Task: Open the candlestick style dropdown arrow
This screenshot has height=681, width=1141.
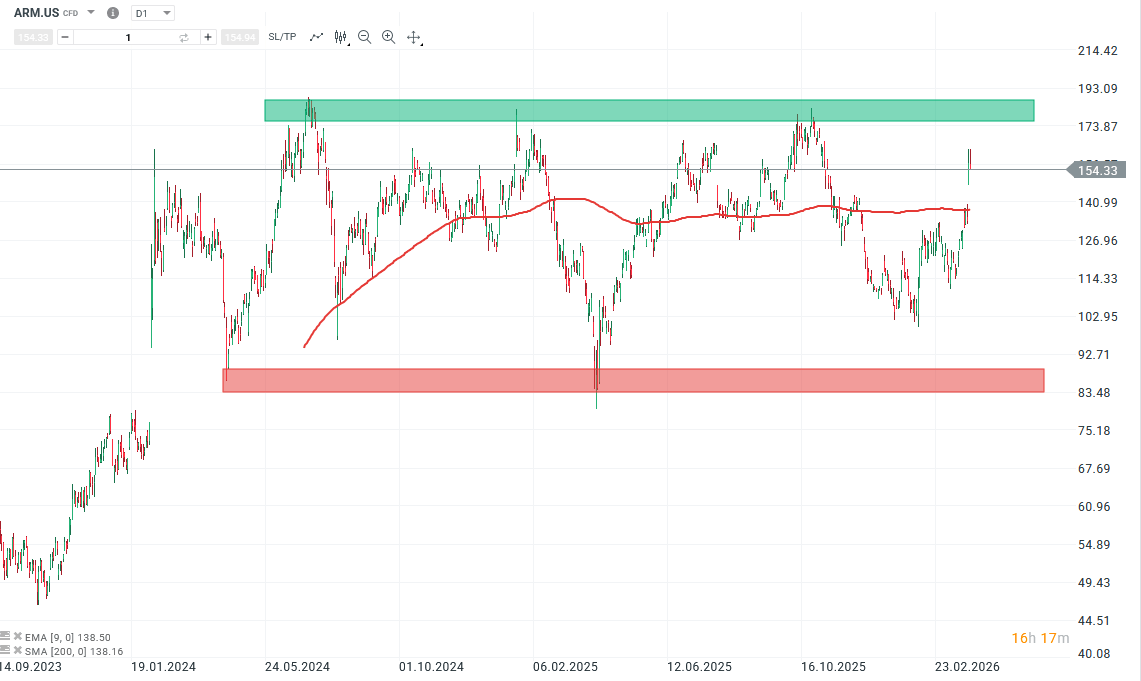Action: coord(347,43)
